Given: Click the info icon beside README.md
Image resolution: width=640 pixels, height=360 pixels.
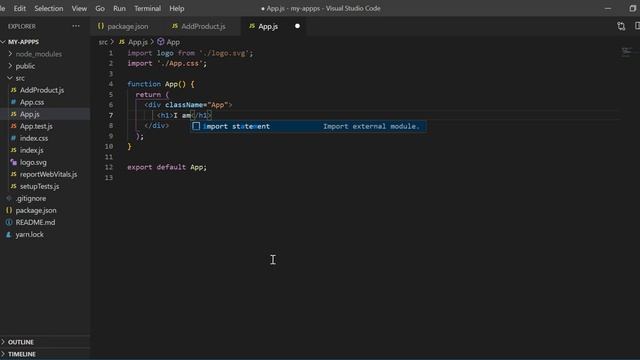Looking at the screenshot, I should click(x=9, y=222).
